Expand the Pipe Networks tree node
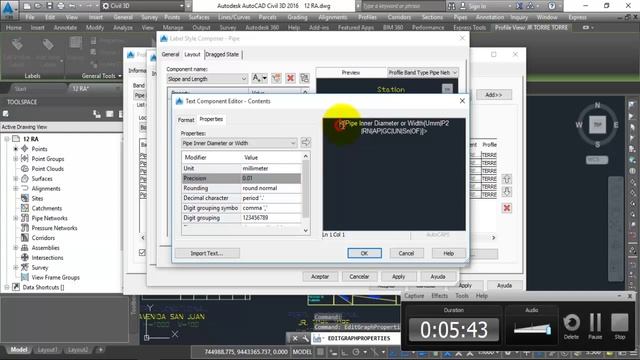Viewport: 640px width, 360px height. point(16,218)
